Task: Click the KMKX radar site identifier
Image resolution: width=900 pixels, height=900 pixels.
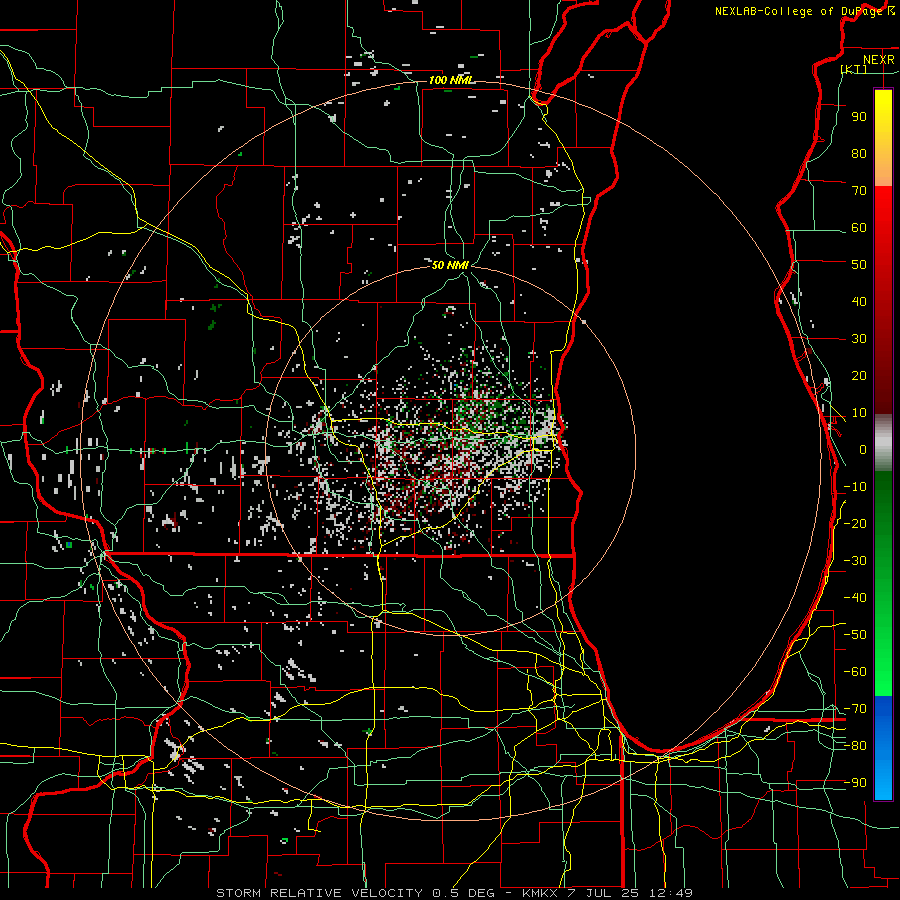Action: click(x=540, y=893)
